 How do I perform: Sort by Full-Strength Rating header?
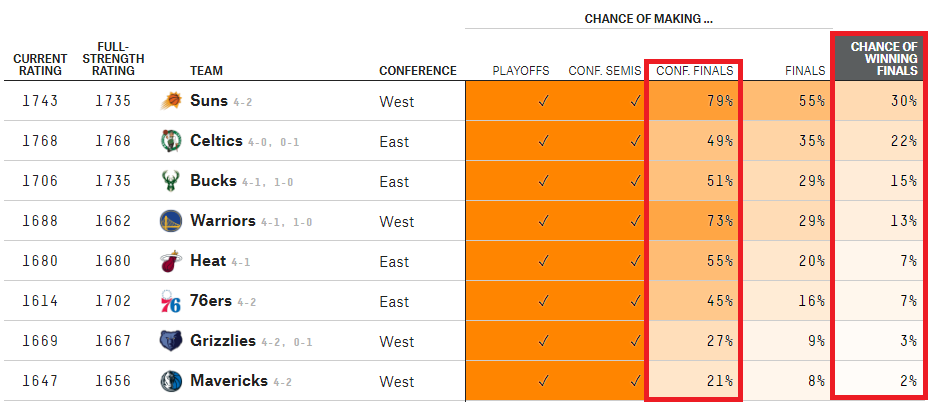[120, 58]
